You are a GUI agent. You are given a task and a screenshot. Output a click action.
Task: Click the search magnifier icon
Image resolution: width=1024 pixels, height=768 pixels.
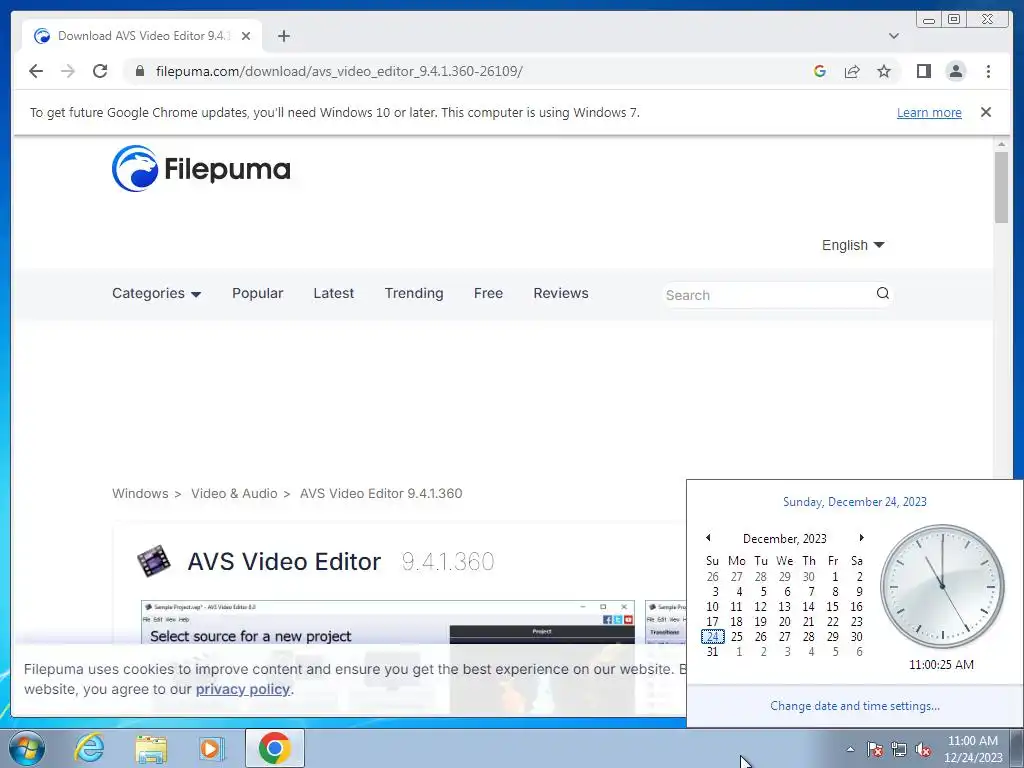click(x=883, y=293)
